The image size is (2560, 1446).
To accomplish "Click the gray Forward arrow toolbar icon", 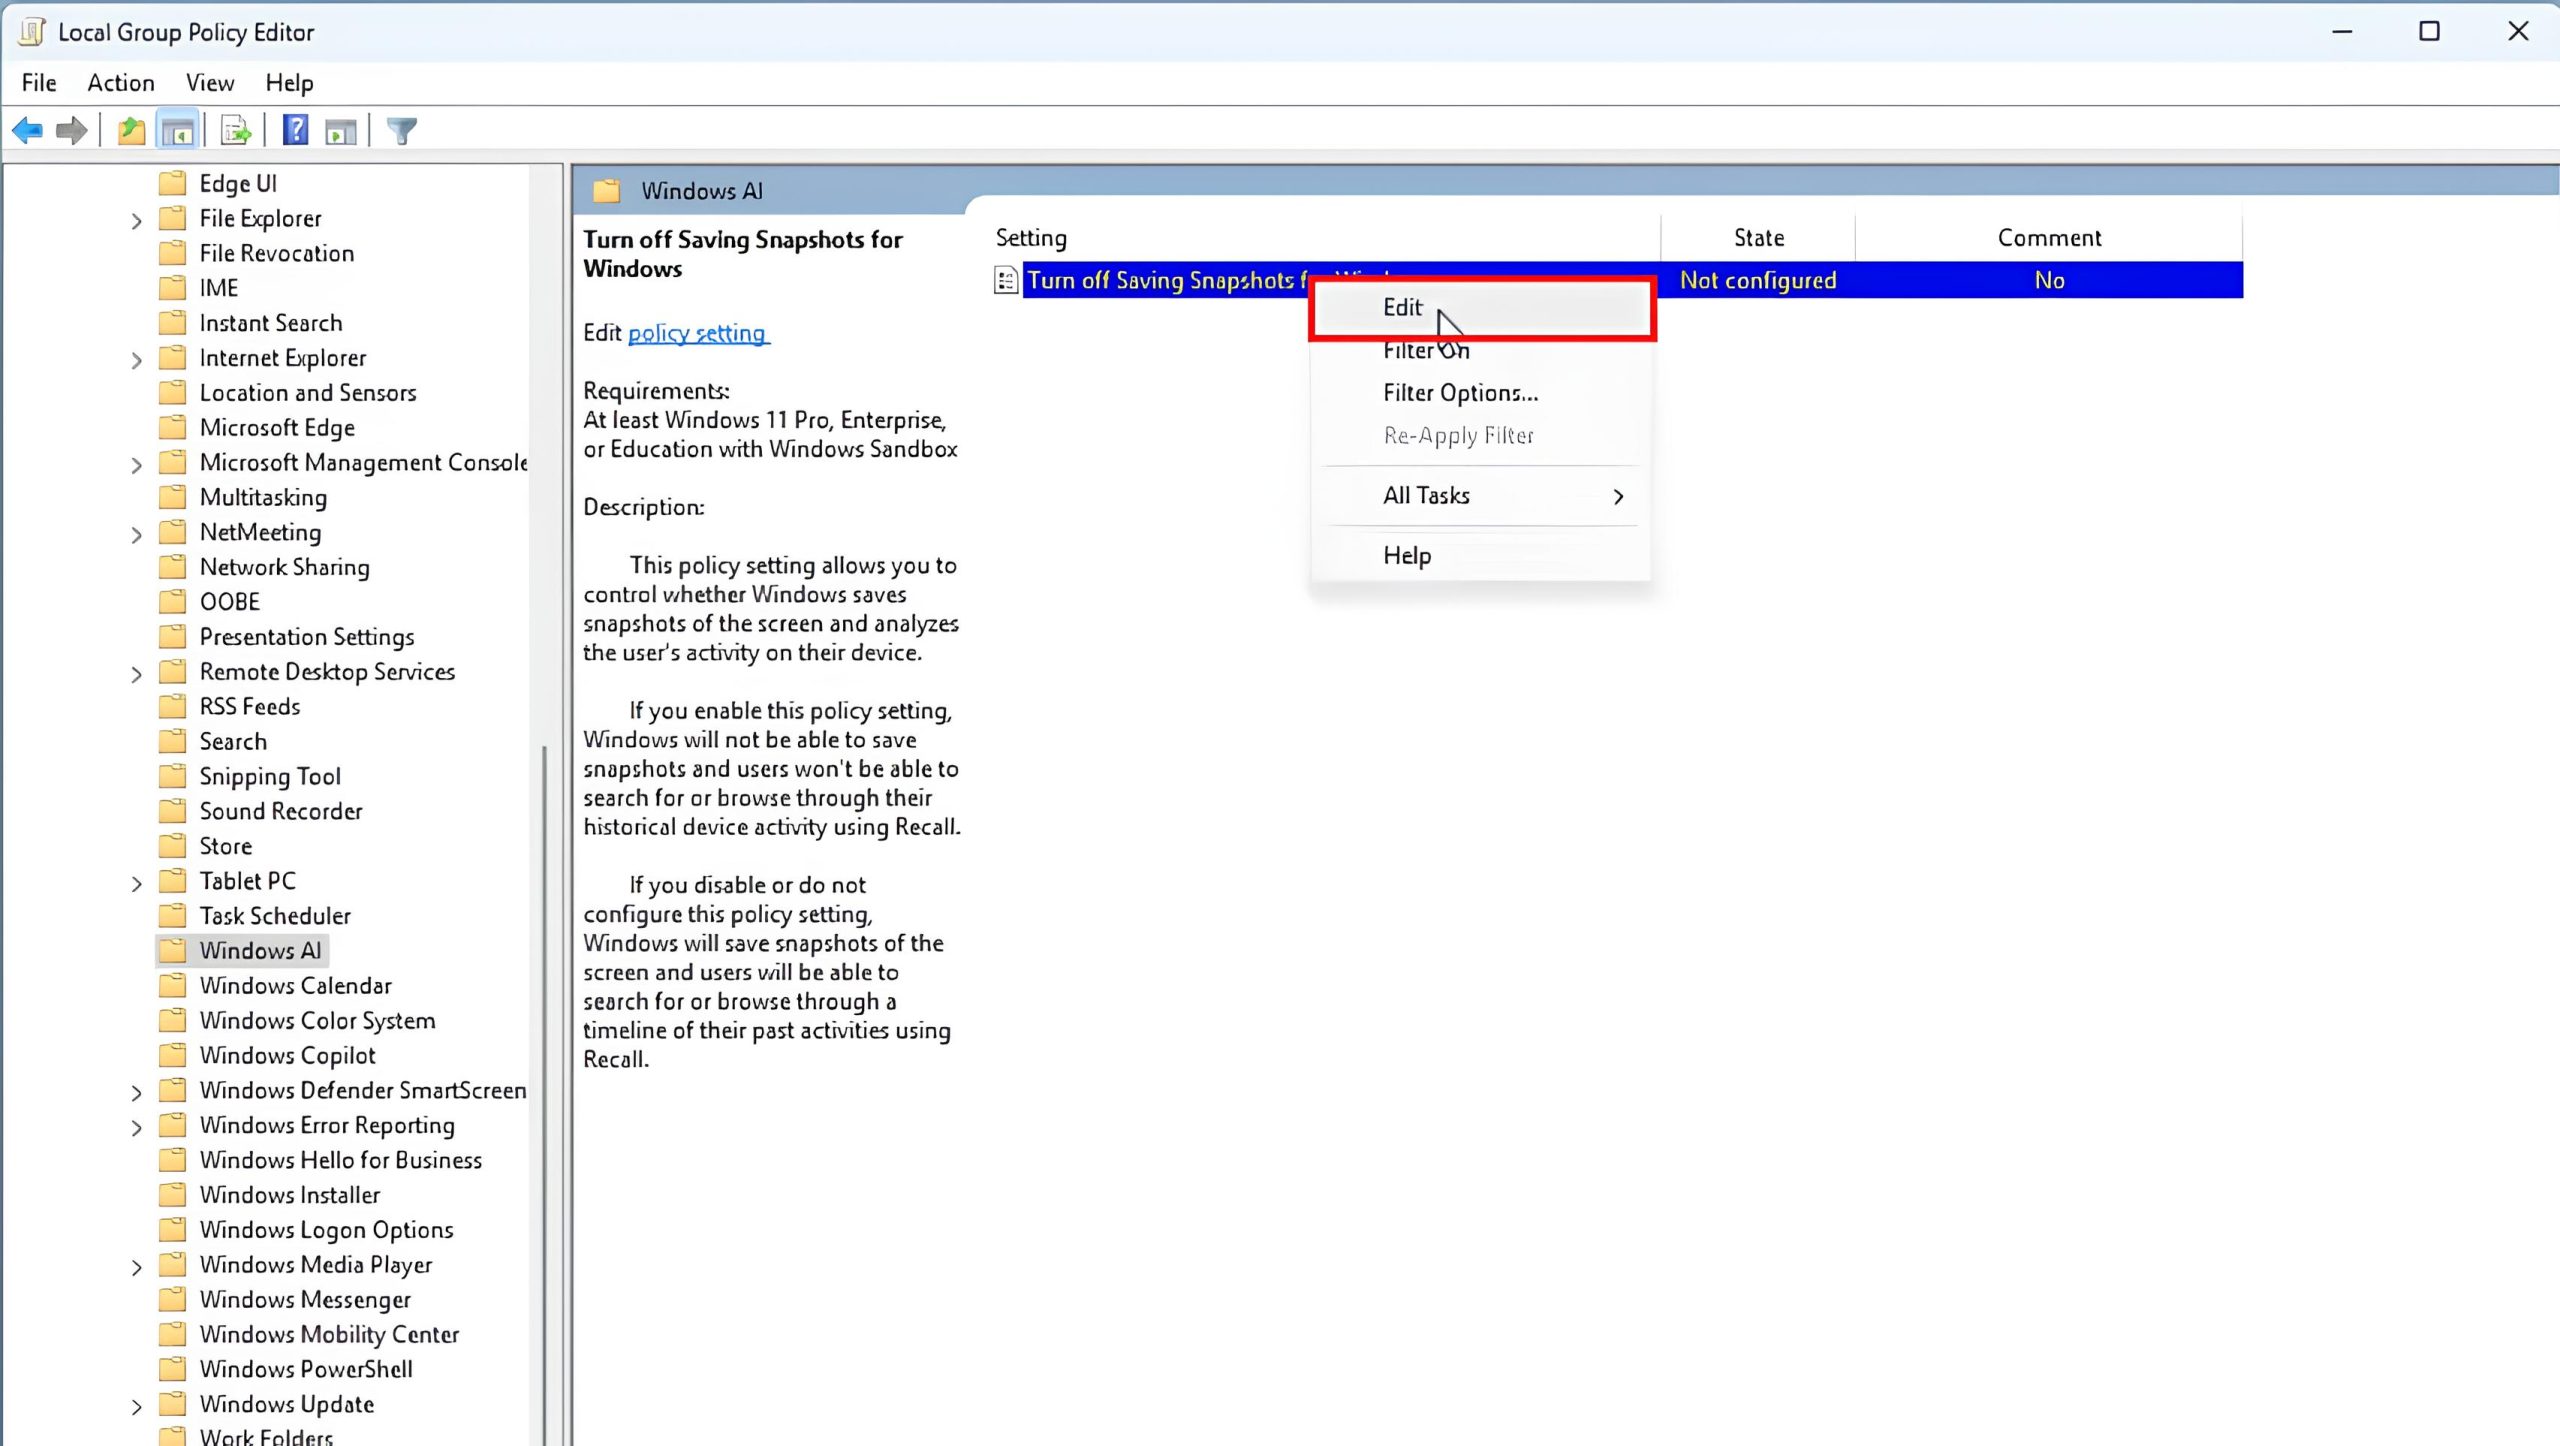I will (71, 130).
